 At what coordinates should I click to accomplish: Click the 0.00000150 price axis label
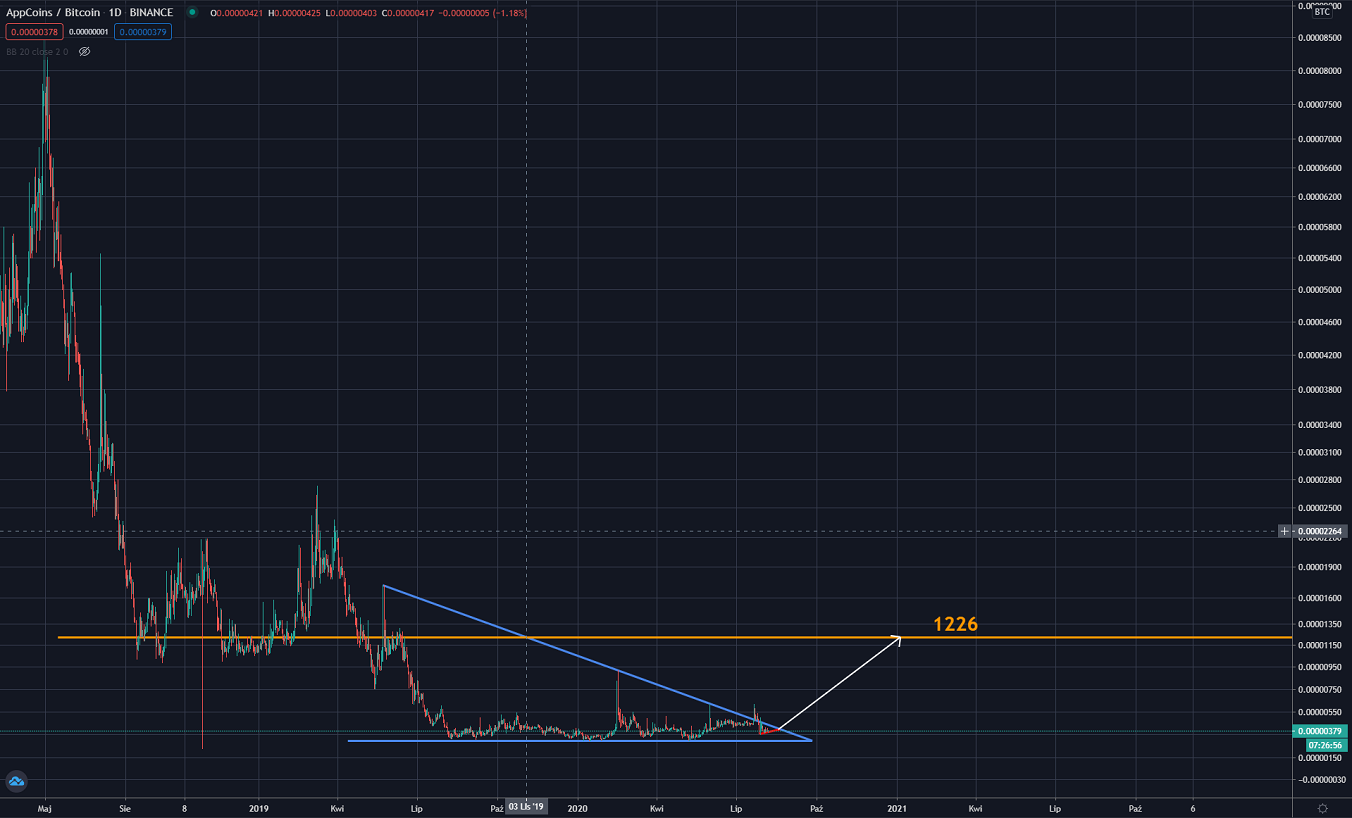click(1319, 758)
